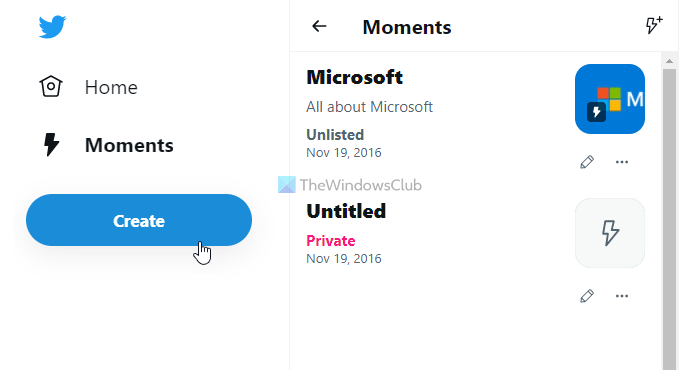Edit the Untitled moment with the pencil

587,296
